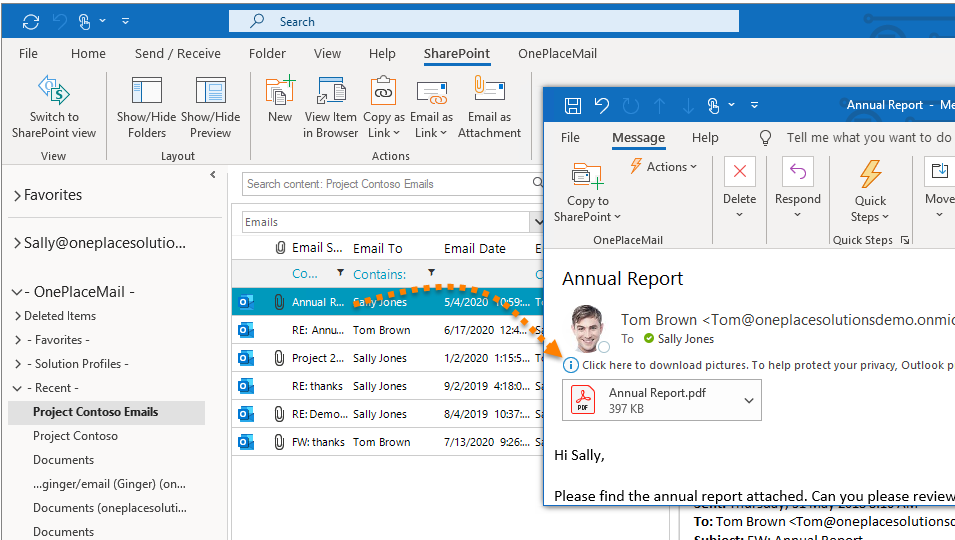Click the Undo icon in main Outlook title bar
The height and width of the screenshot is (540, 955).
pyautogui.click(x=59, y=22)
